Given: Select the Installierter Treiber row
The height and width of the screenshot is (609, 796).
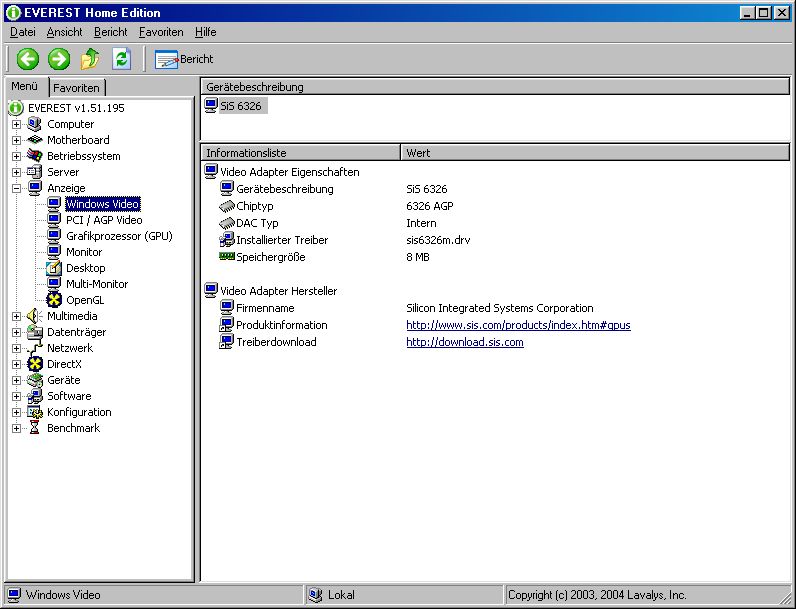Looking at the screenshot, I should [495, 240].
